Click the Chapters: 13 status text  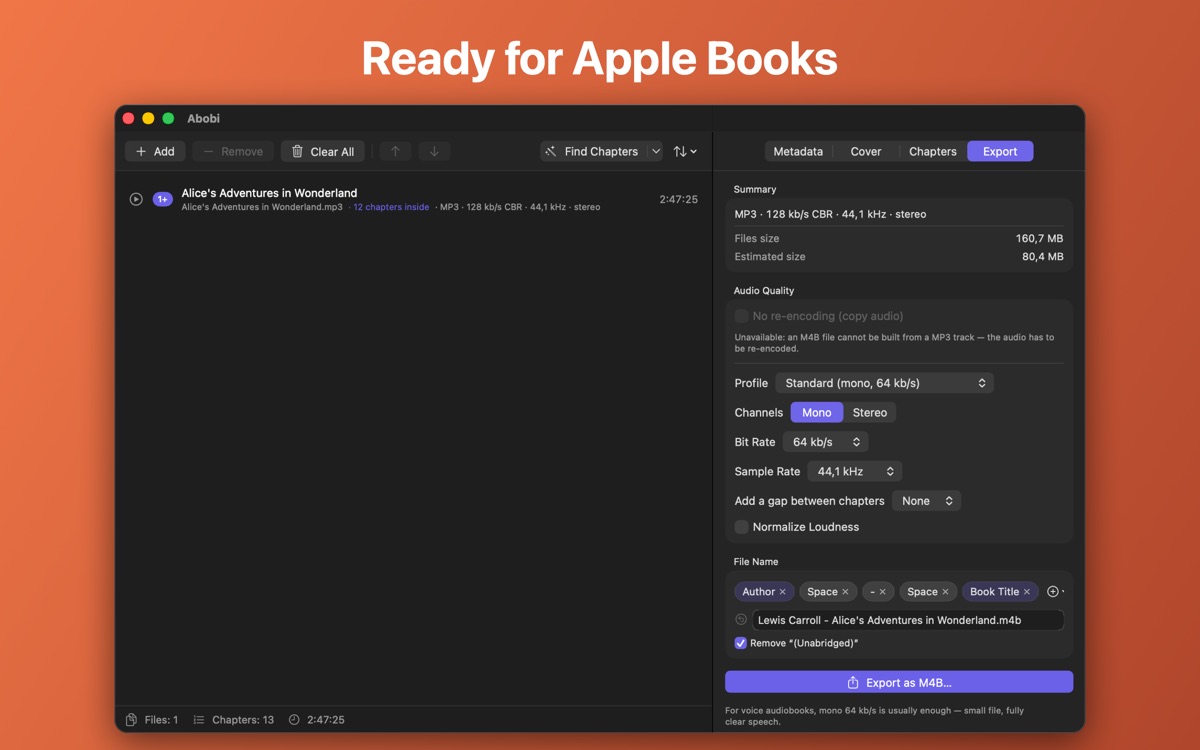point(243,720)
